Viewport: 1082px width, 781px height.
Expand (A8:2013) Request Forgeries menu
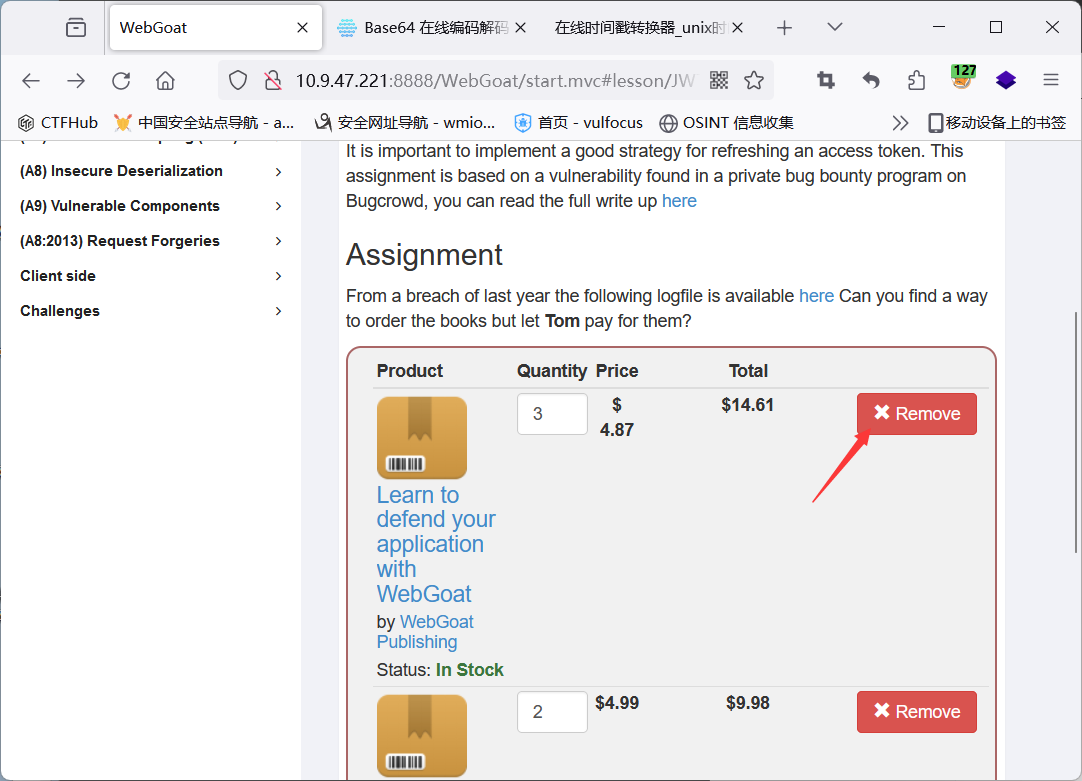point(150,241)
